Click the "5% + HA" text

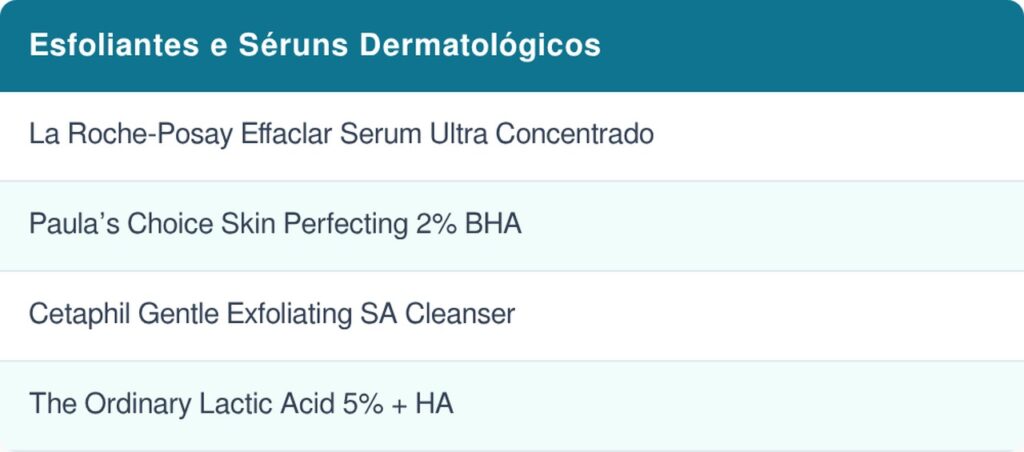pyautogui.click(x=398, y=404)
